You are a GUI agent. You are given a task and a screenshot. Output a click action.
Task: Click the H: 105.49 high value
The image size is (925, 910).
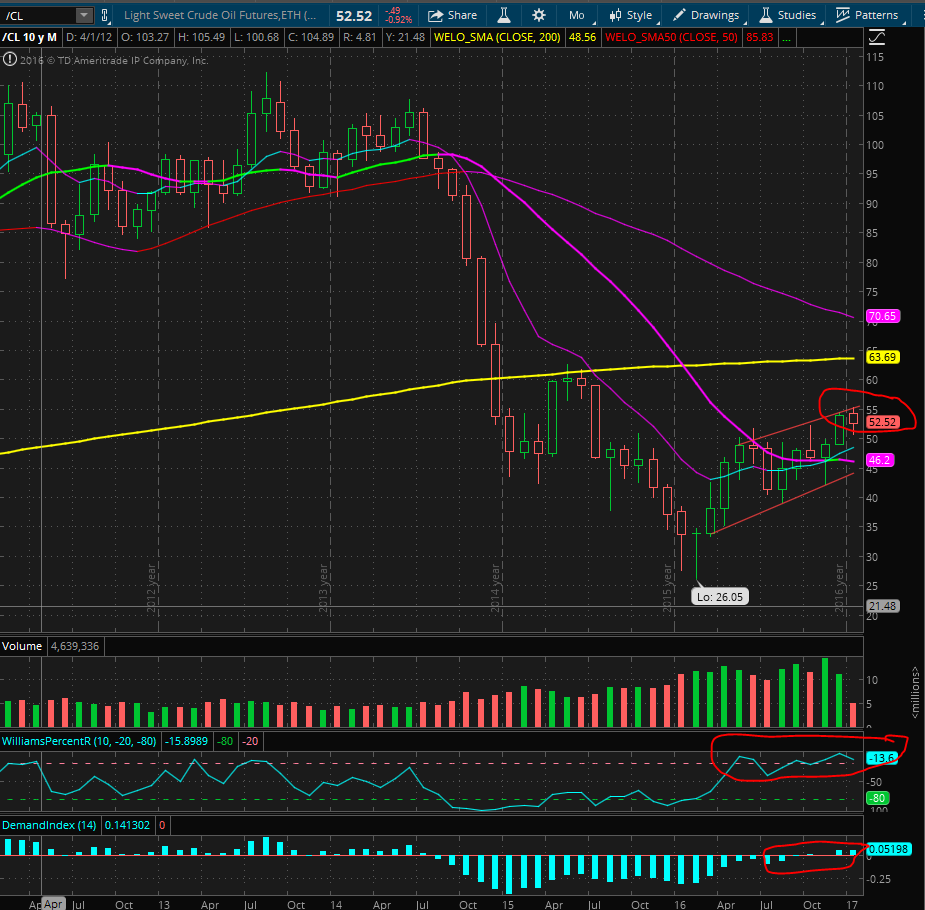[x=201, y=37]
